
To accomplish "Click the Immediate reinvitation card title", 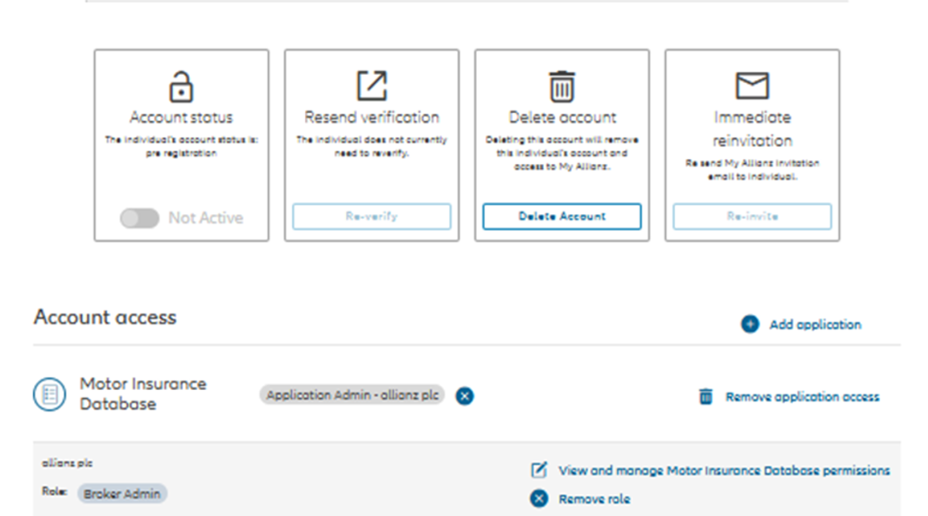I will pos(752,129).
